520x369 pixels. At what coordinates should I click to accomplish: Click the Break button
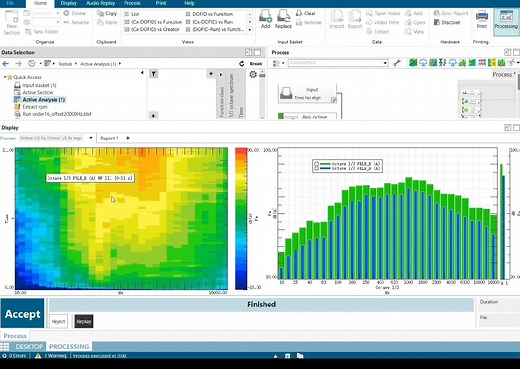pos(256,64)
